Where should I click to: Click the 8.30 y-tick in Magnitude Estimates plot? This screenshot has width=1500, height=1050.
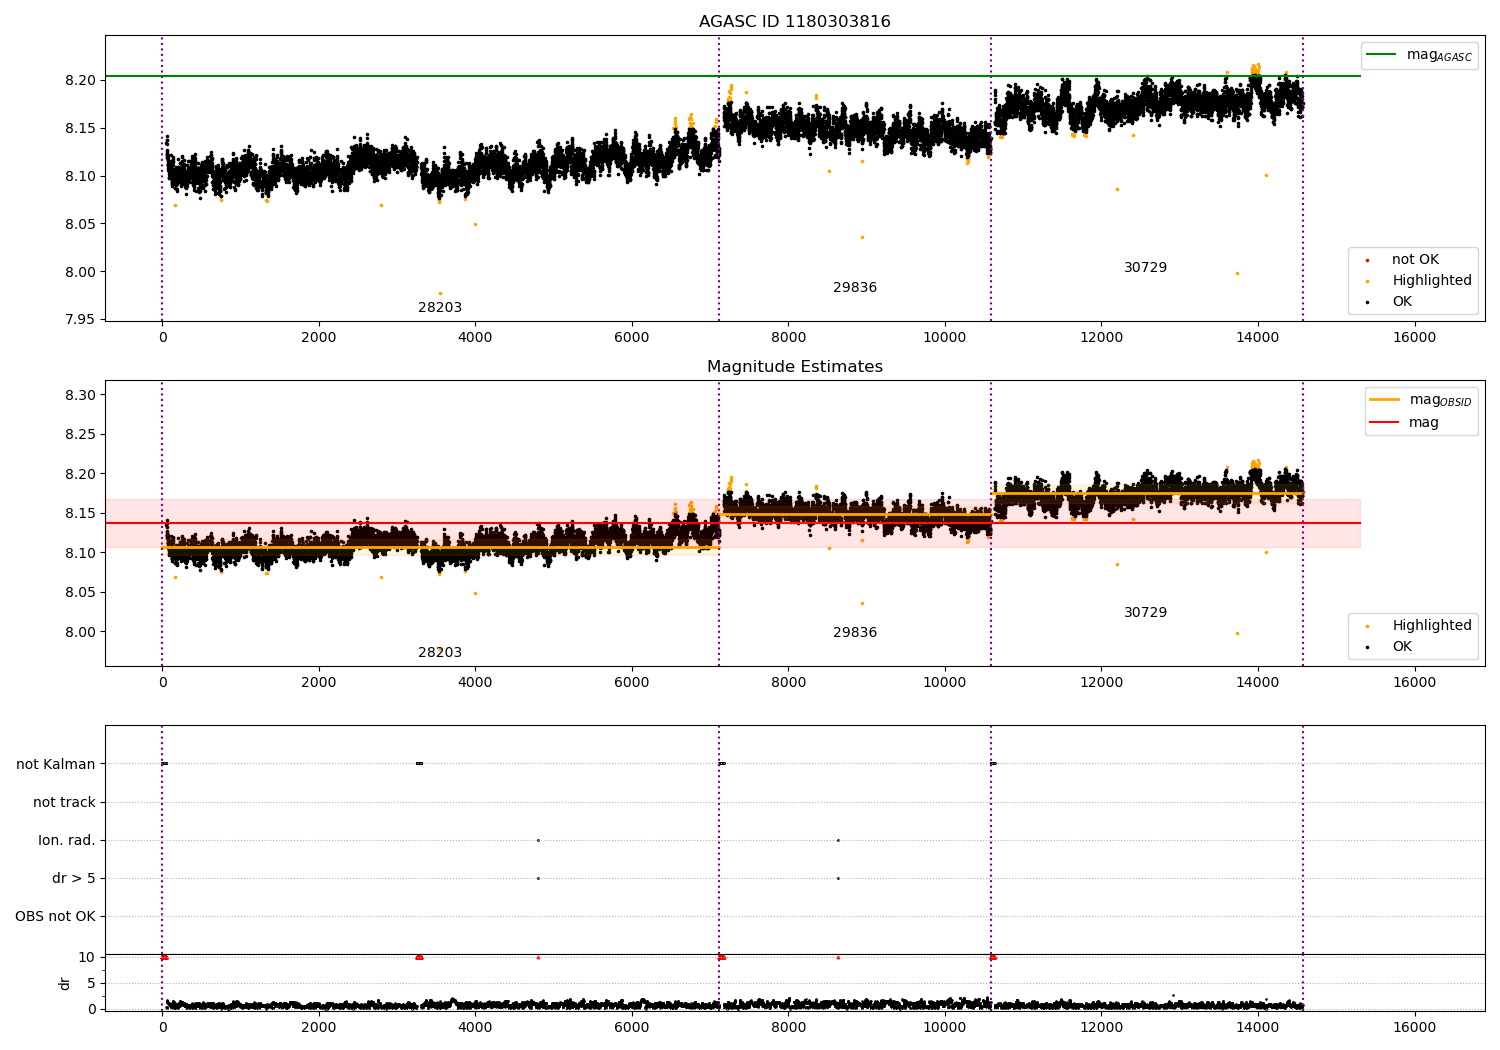(x=79, y=396)
